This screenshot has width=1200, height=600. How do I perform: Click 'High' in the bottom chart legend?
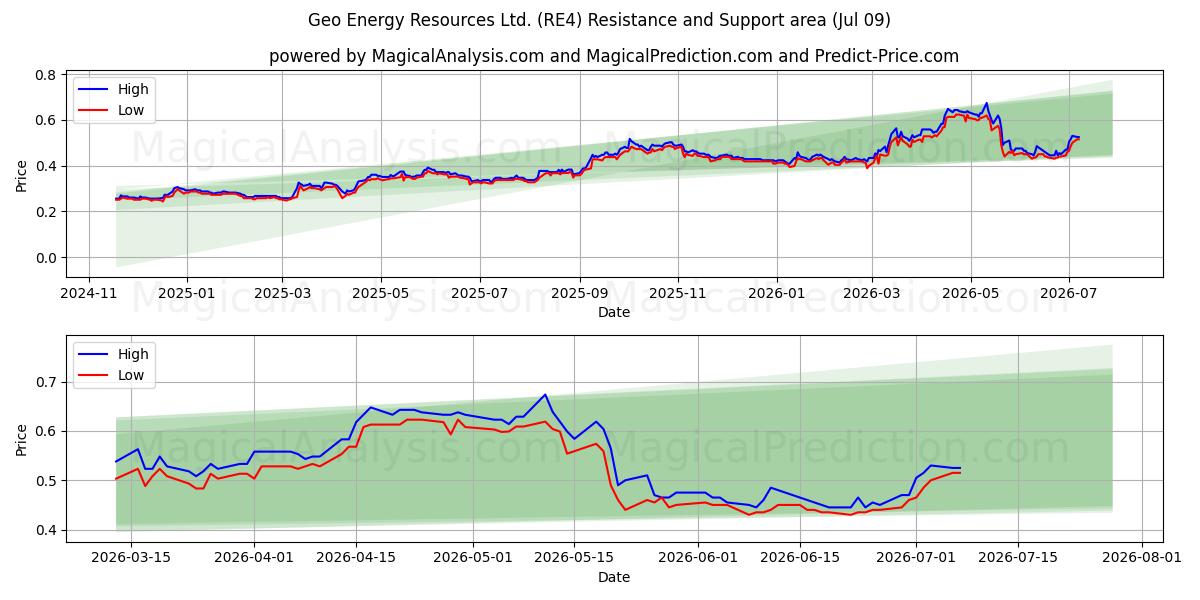click(133, 354)
